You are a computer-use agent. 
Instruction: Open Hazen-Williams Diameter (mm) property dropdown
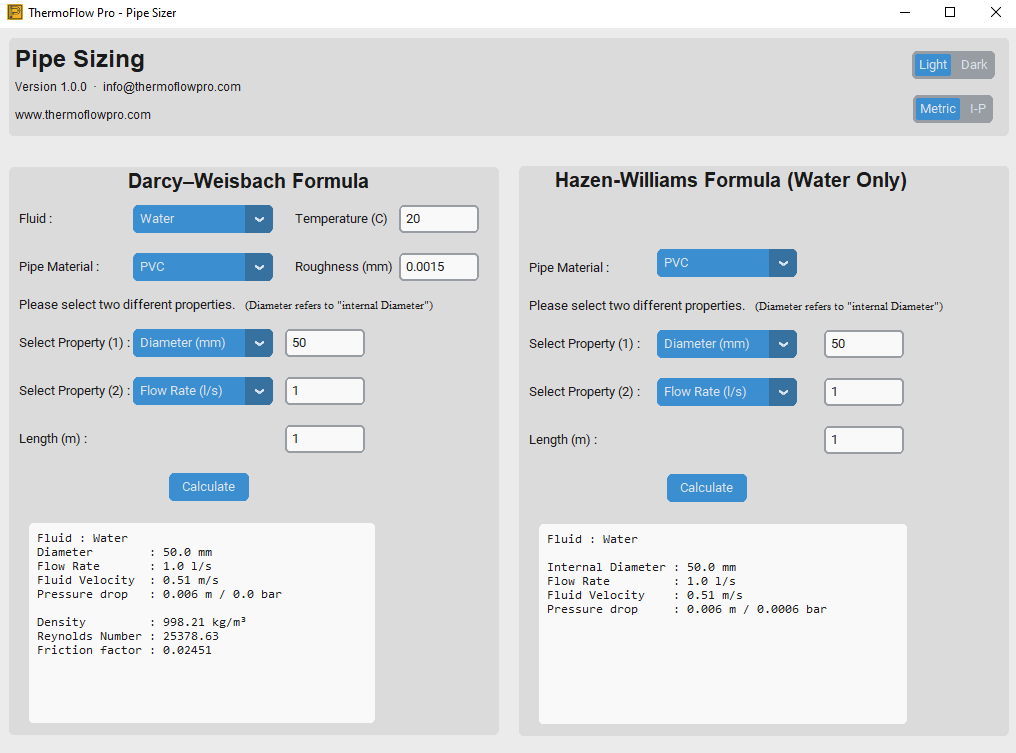[x=726, y=344]
